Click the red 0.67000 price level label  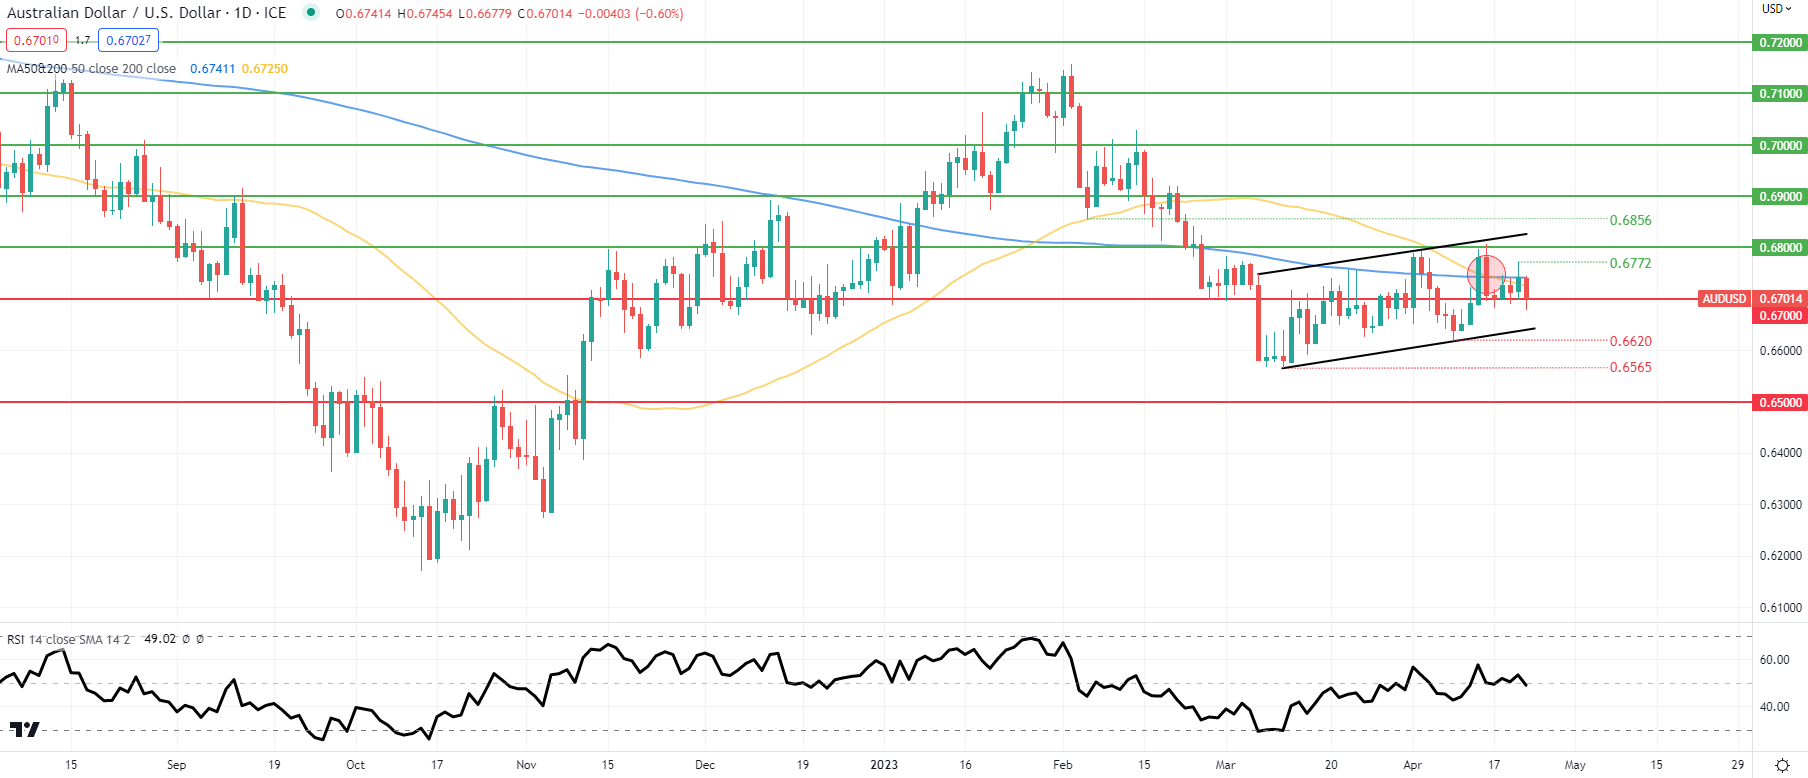coord(1780,316)
